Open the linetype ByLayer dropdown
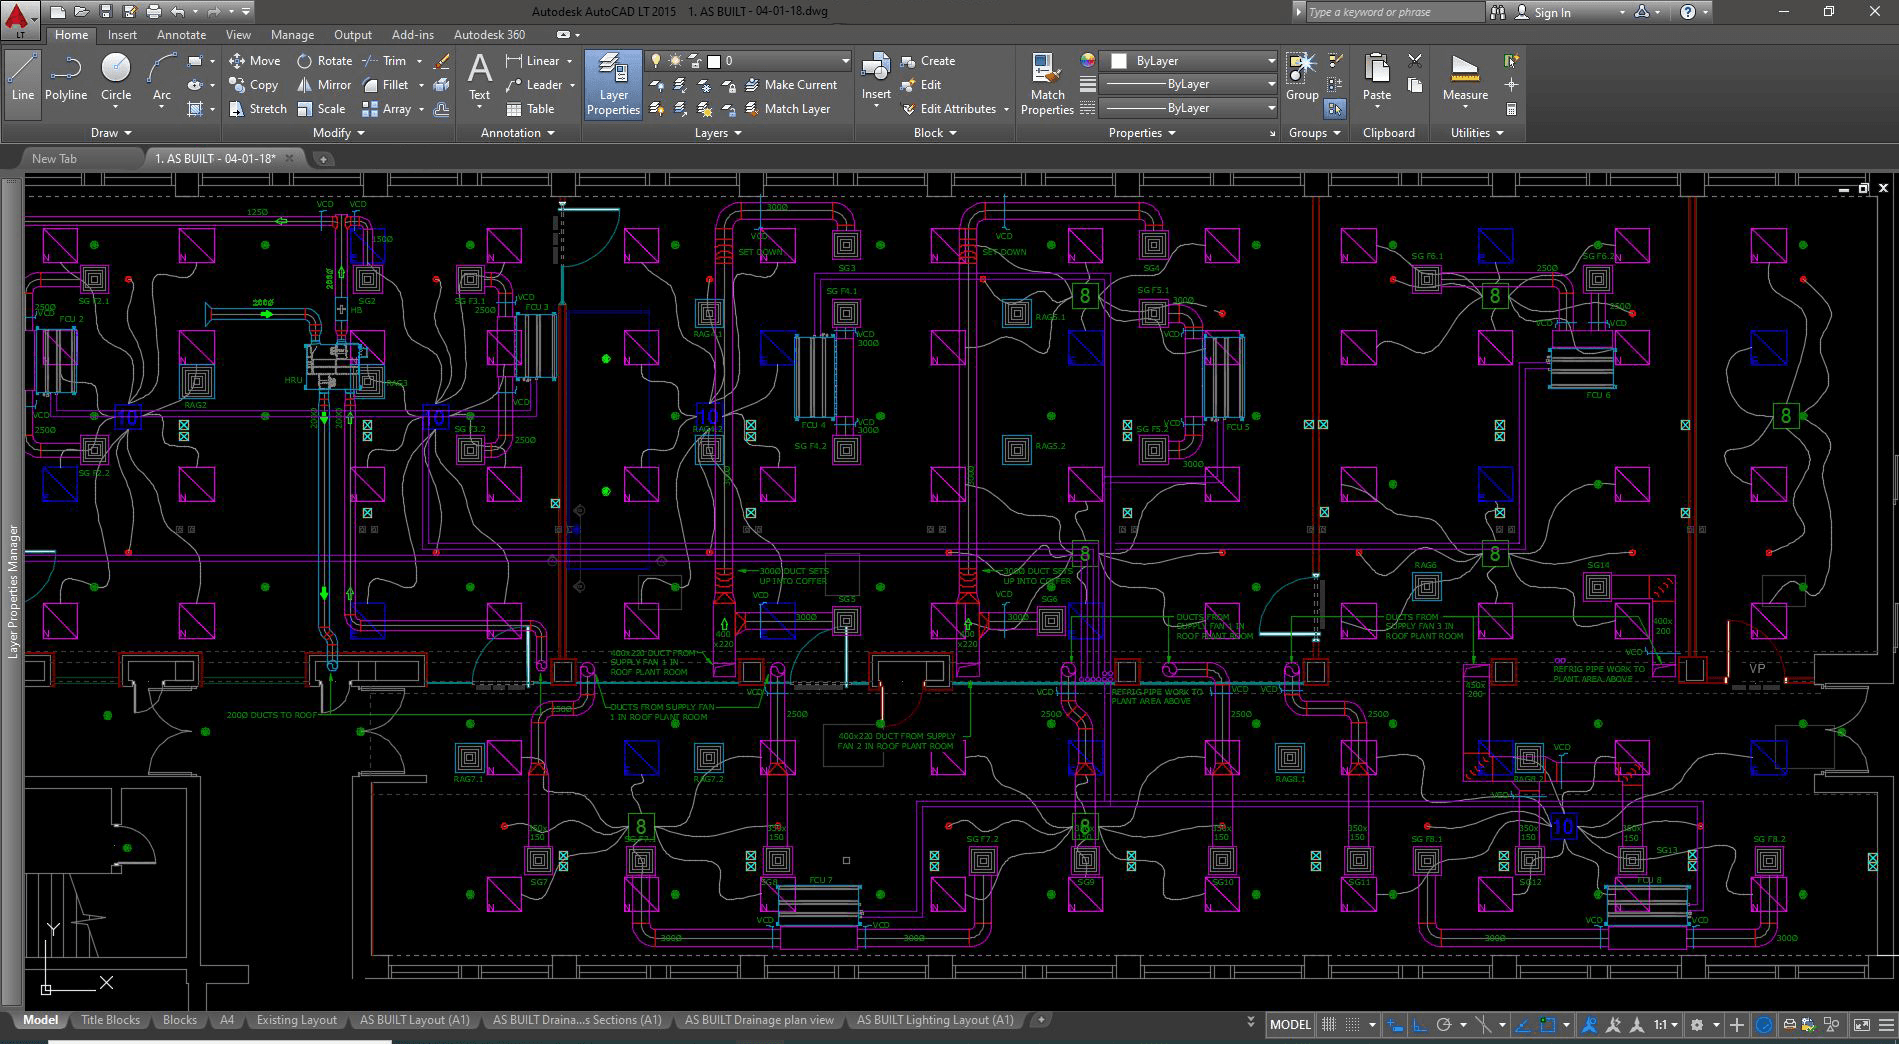The width and height of the screenshot is (1899, 1044). click(1188, 108)
